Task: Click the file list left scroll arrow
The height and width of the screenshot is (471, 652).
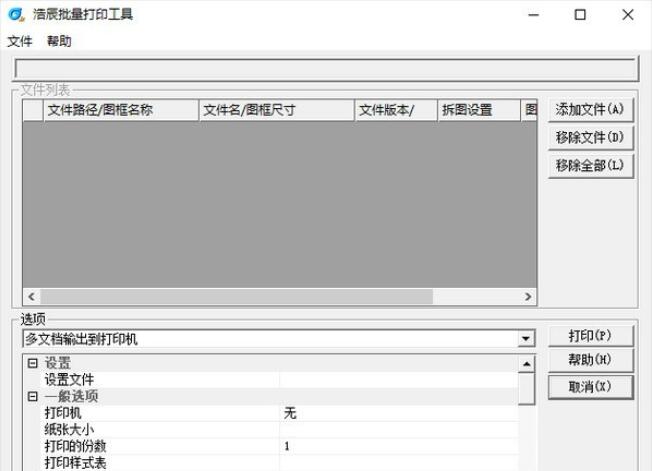Action: click(x=30, y=297)
